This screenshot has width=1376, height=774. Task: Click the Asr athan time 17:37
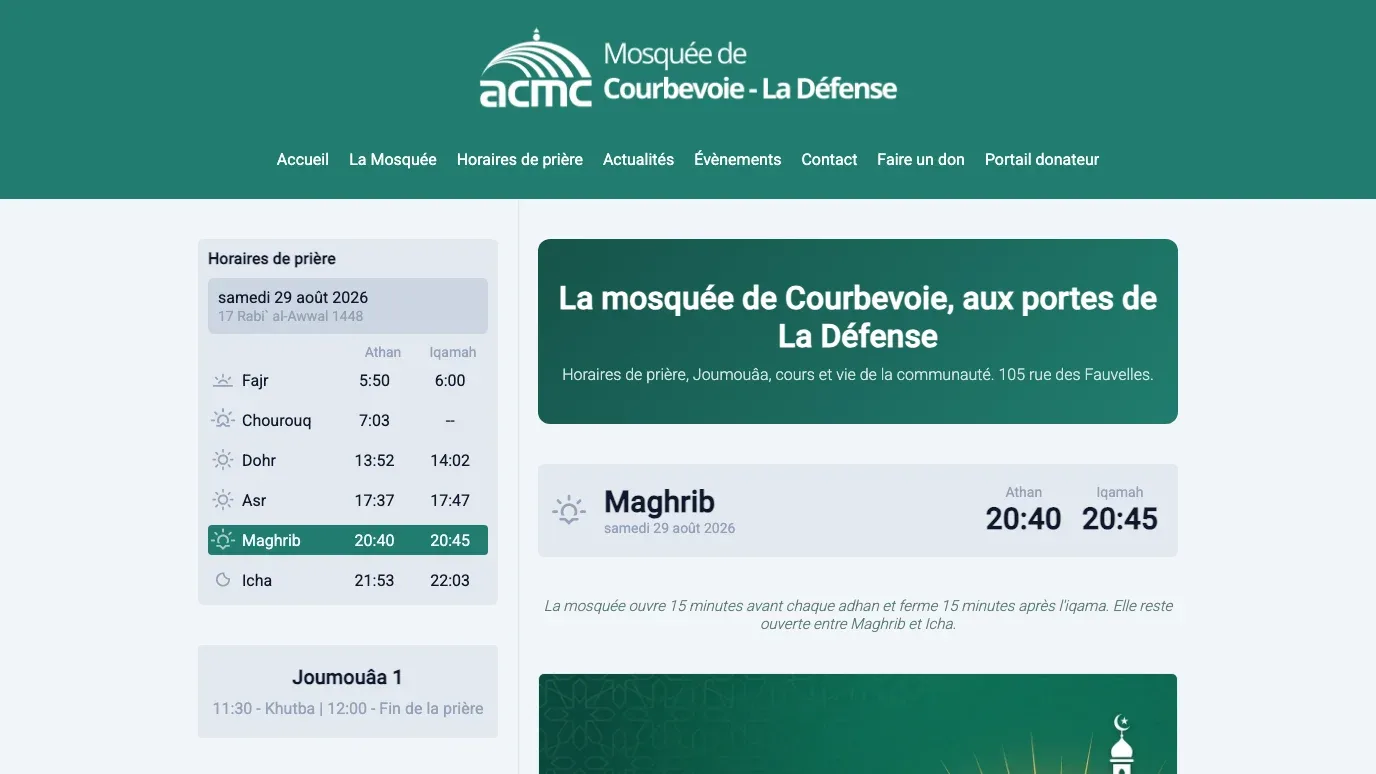click(x=374, y=501)
